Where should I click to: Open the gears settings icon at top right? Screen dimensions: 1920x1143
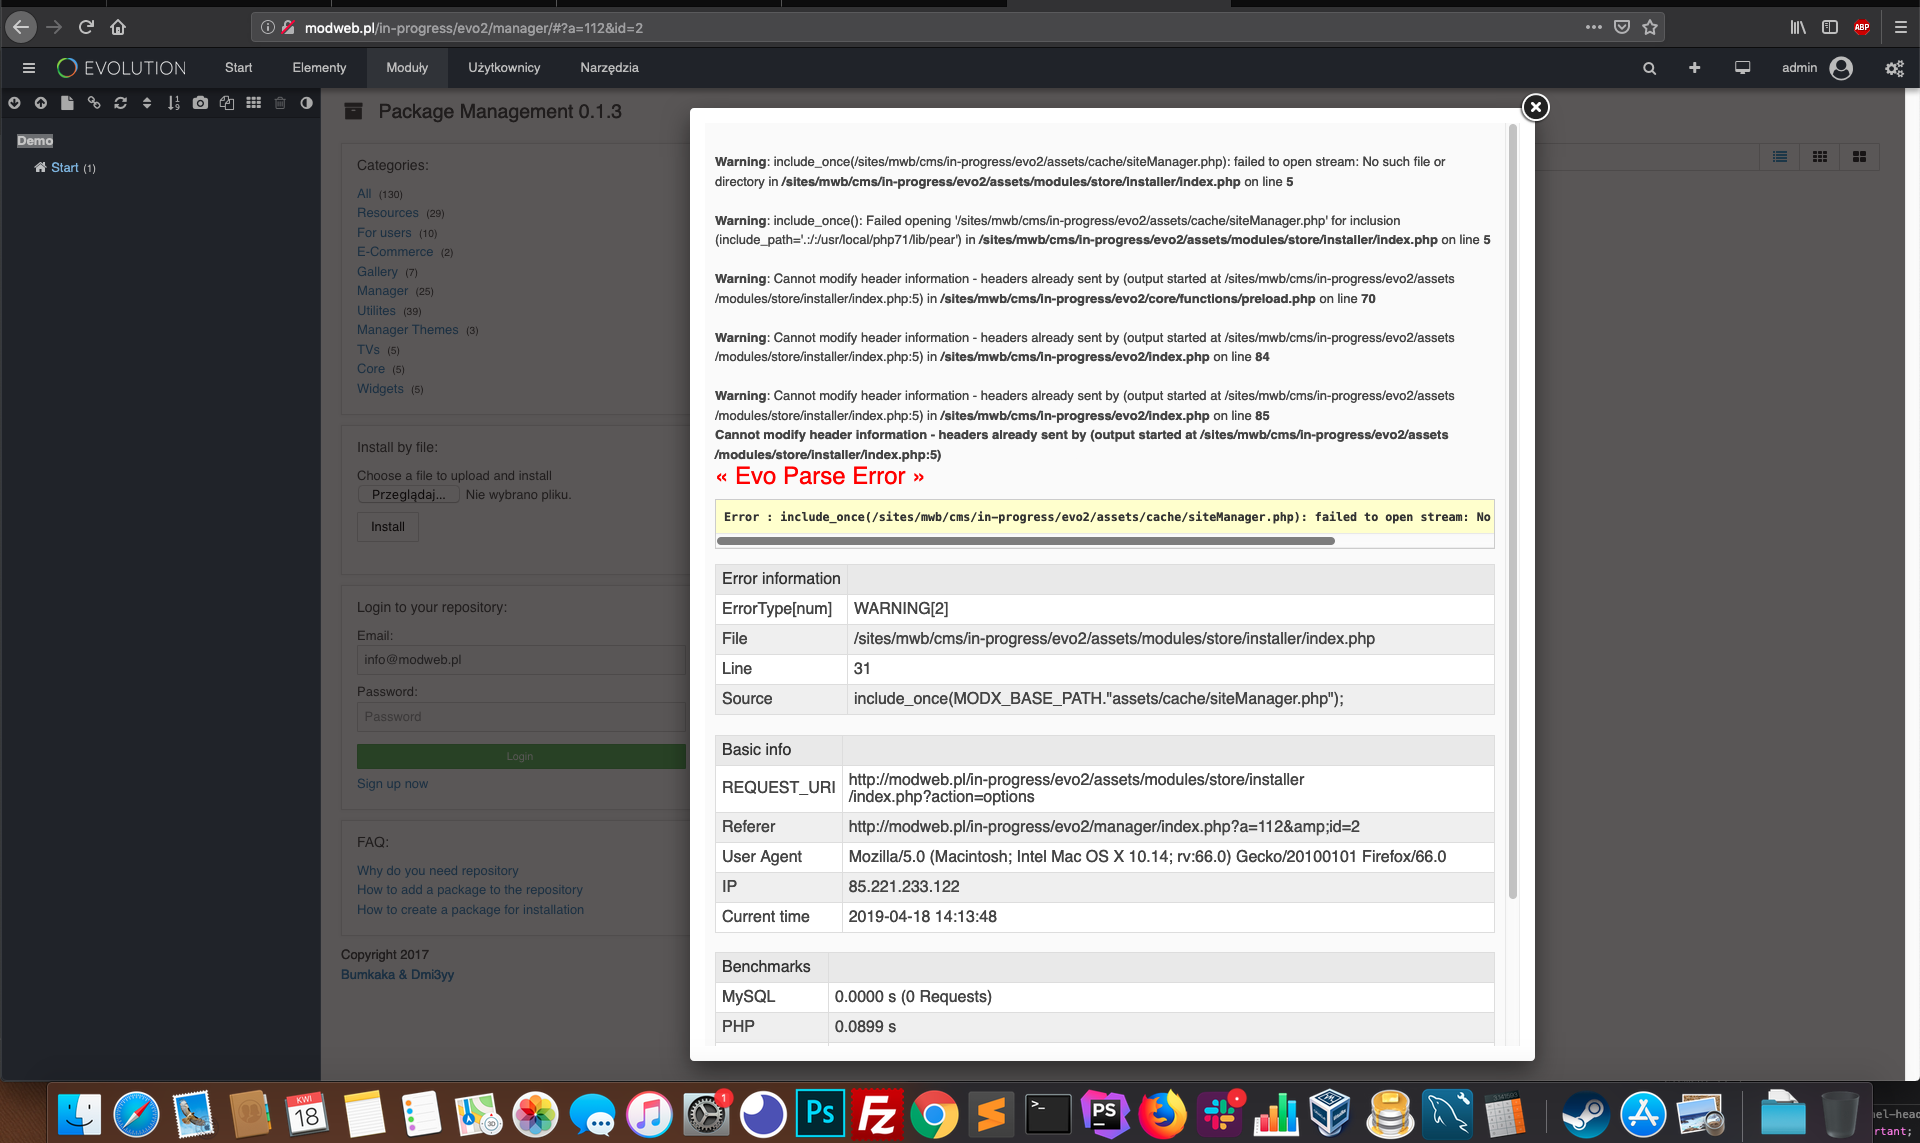(1893, 67)
